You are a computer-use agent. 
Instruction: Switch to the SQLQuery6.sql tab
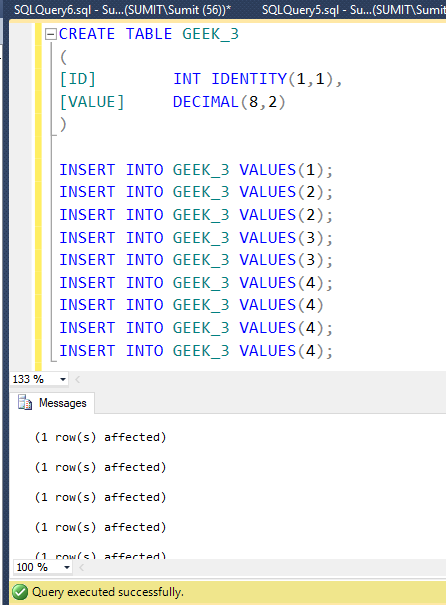click(122, 9)
